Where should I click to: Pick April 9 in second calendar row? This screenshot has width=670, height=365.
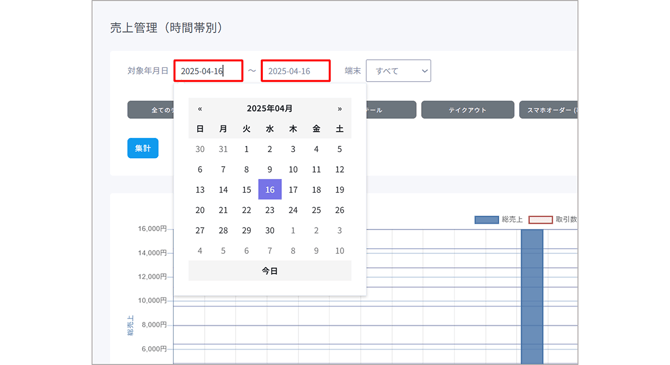[x=270, y=170]
